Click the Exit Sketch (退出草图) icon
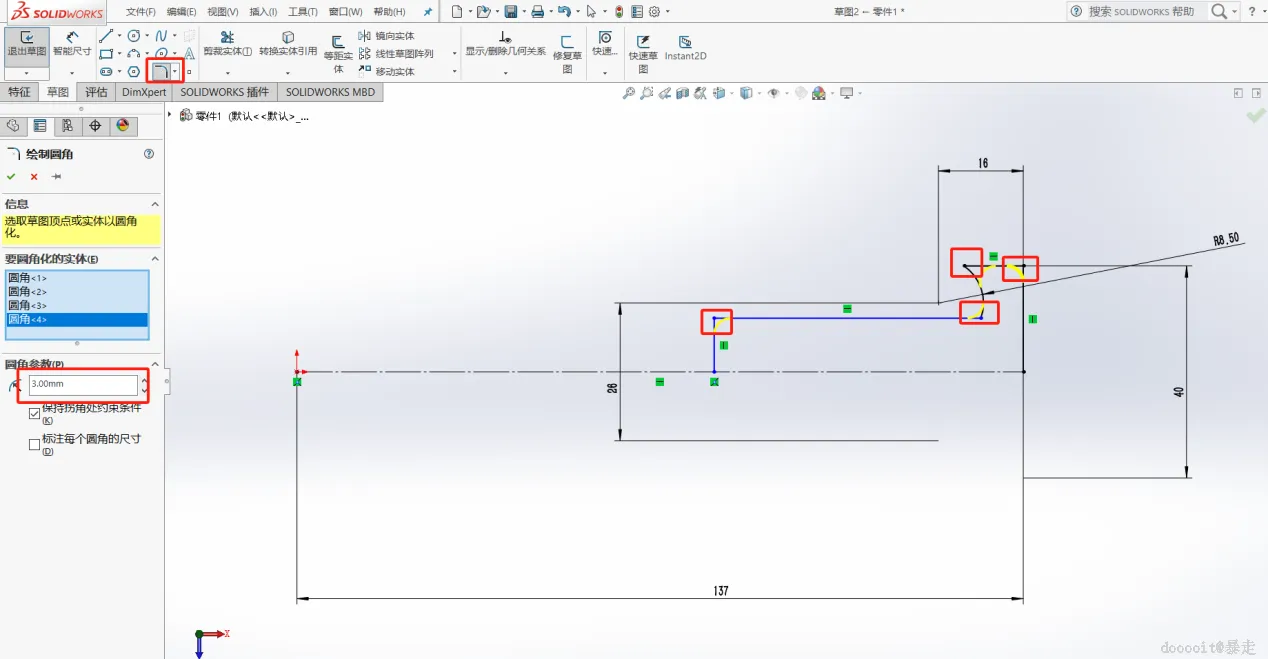1268x659 pixels. [27, 44]
